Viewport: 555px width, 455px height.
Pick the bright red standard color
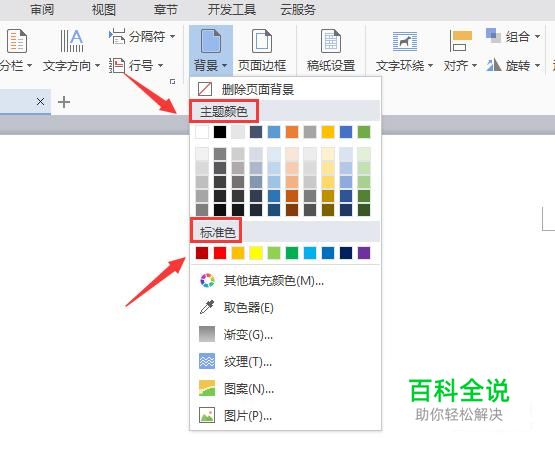pyautogui.click(x=220, y=253)
